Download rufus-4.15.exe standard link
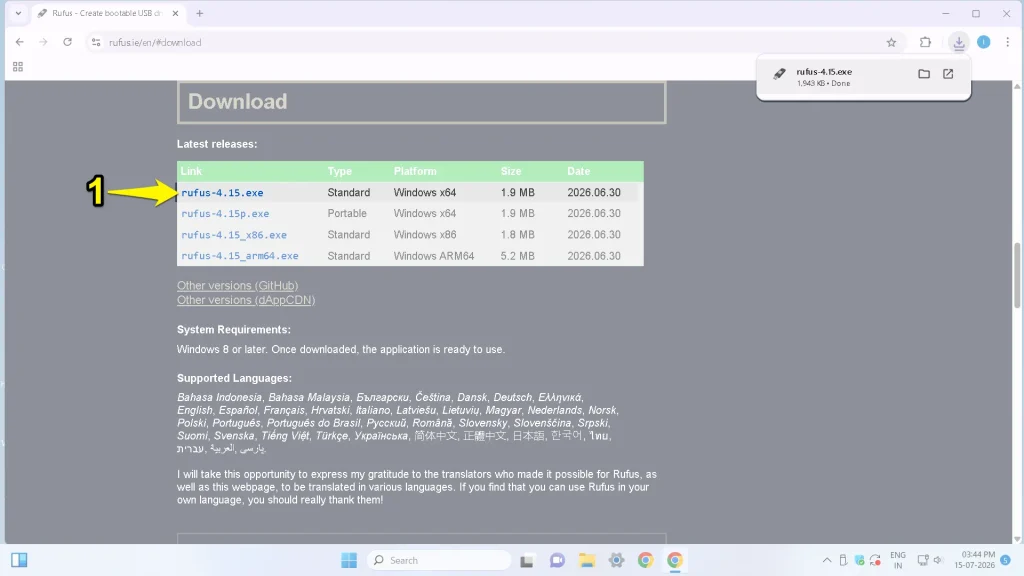Screen dimensions: 1024x576 [x=222, y=193]
